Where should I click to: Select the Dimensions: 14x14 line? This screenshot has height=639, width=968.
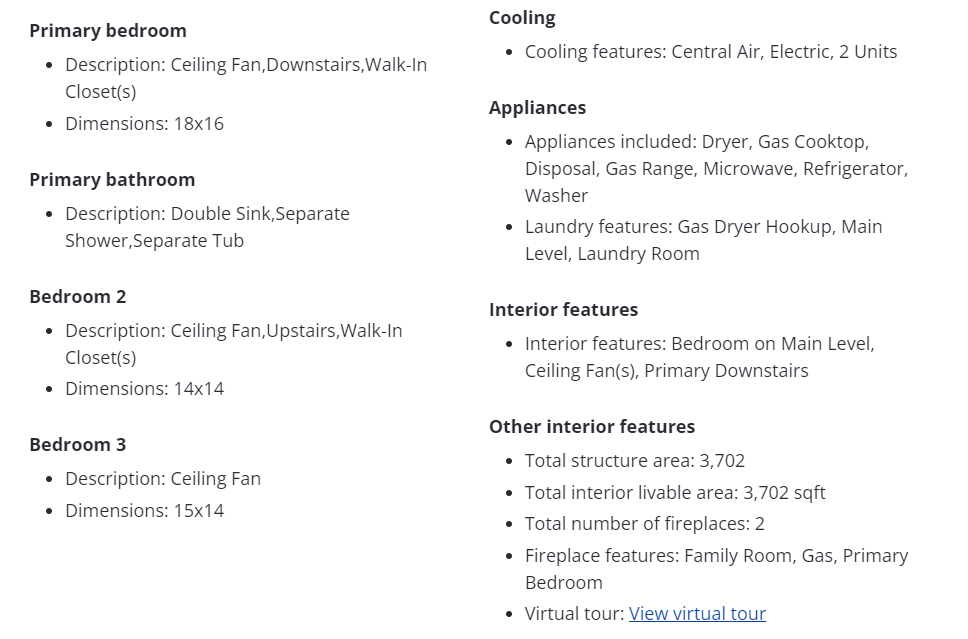[144, 389]
